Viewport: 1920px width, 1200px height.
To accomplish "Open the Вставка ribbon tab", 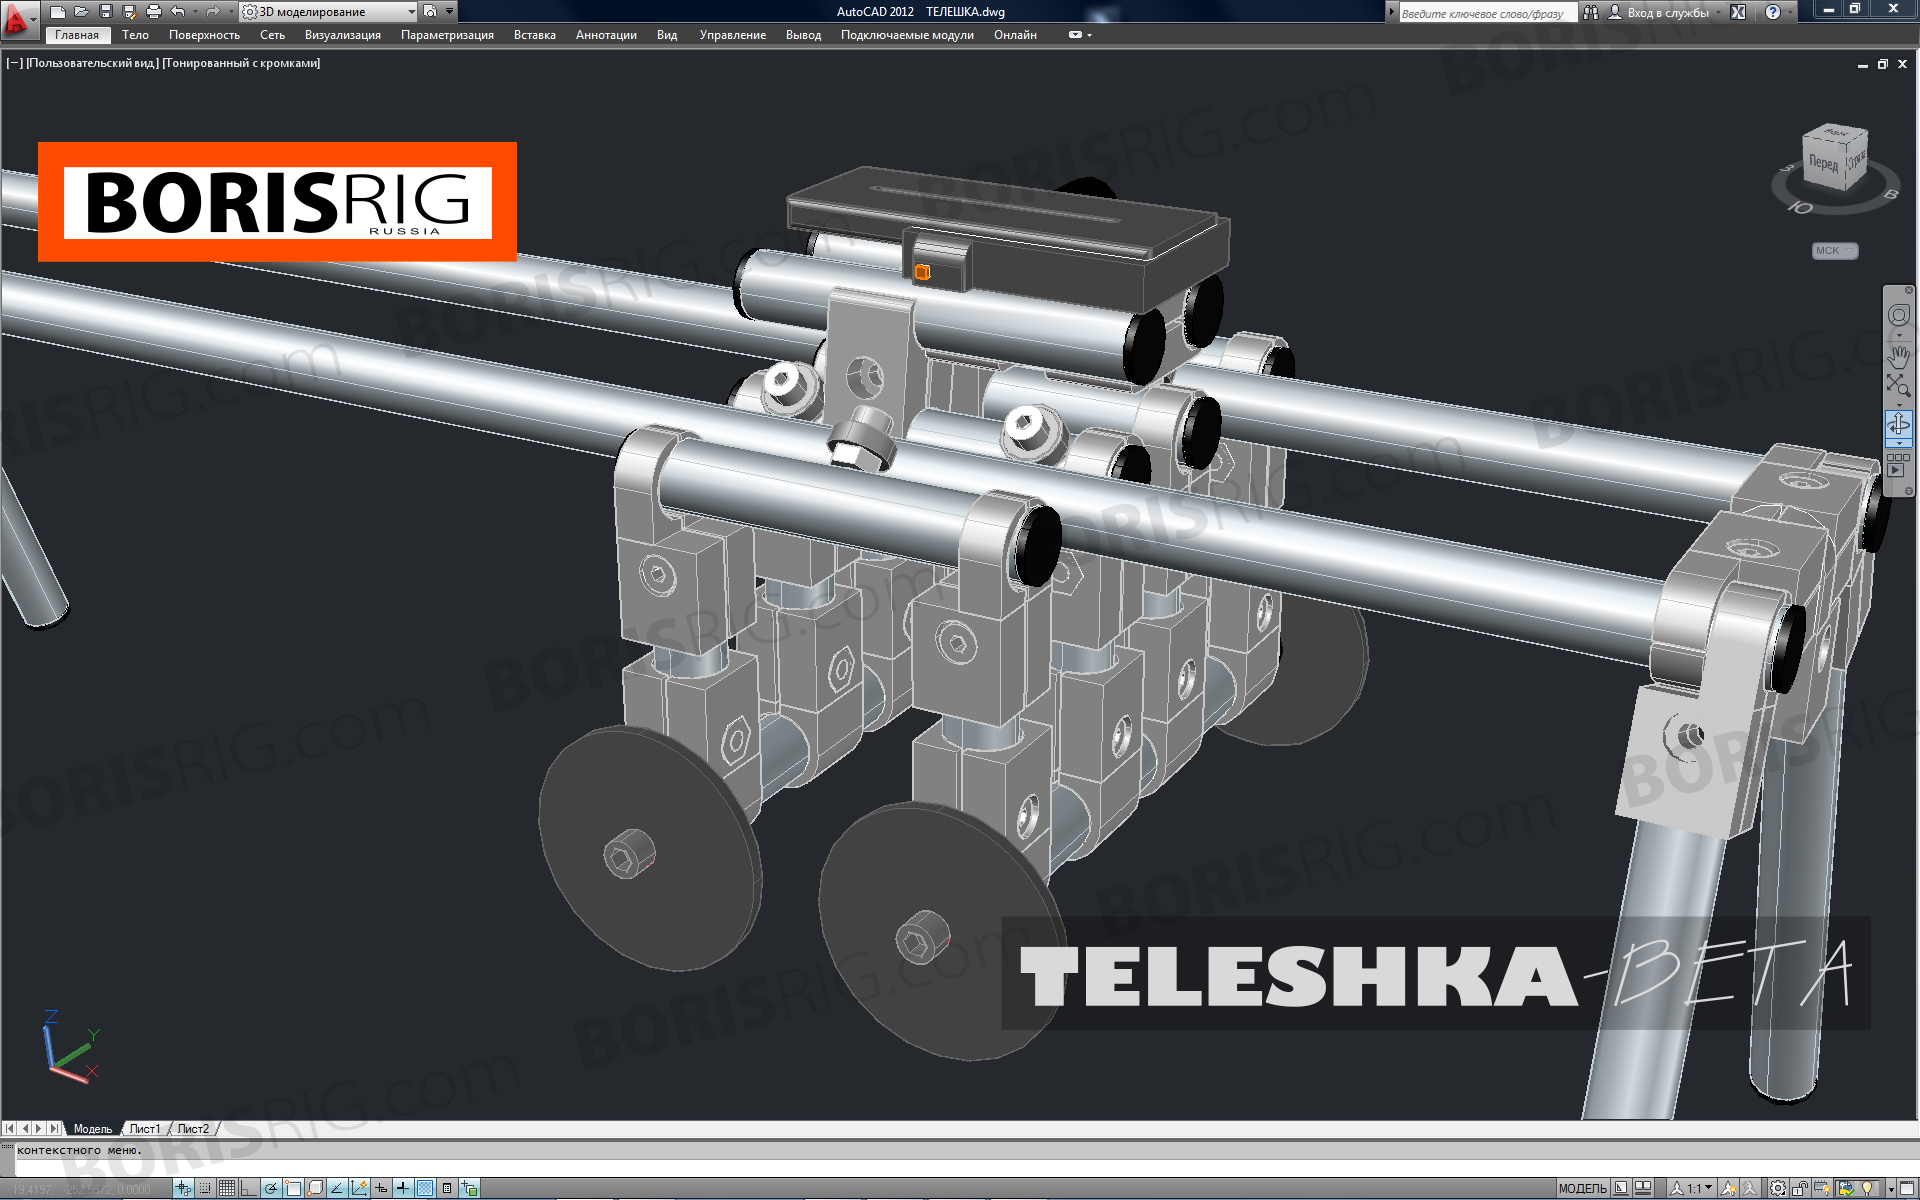I will (535, 35).
